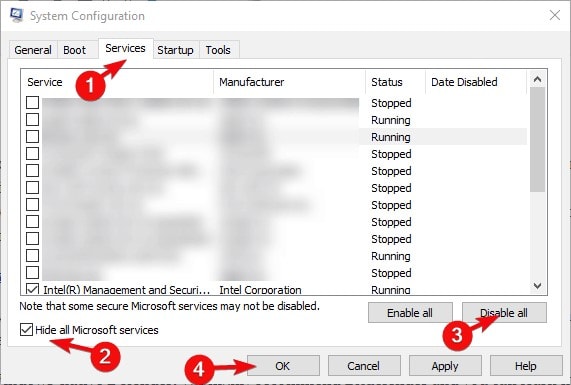Click the services list scrollbar thumb
Viewport: 571px width, 385px height.
(537, 139)
